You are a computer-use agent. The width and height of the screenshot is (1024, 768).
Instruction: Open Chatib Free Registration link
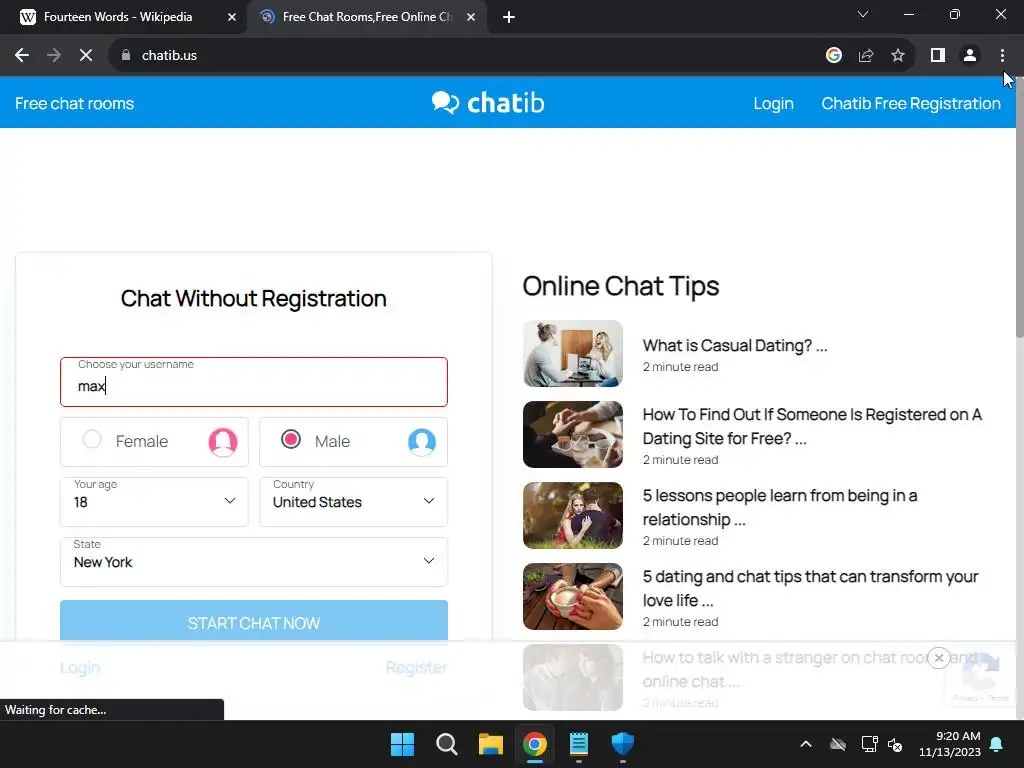[x=910, y=103]
